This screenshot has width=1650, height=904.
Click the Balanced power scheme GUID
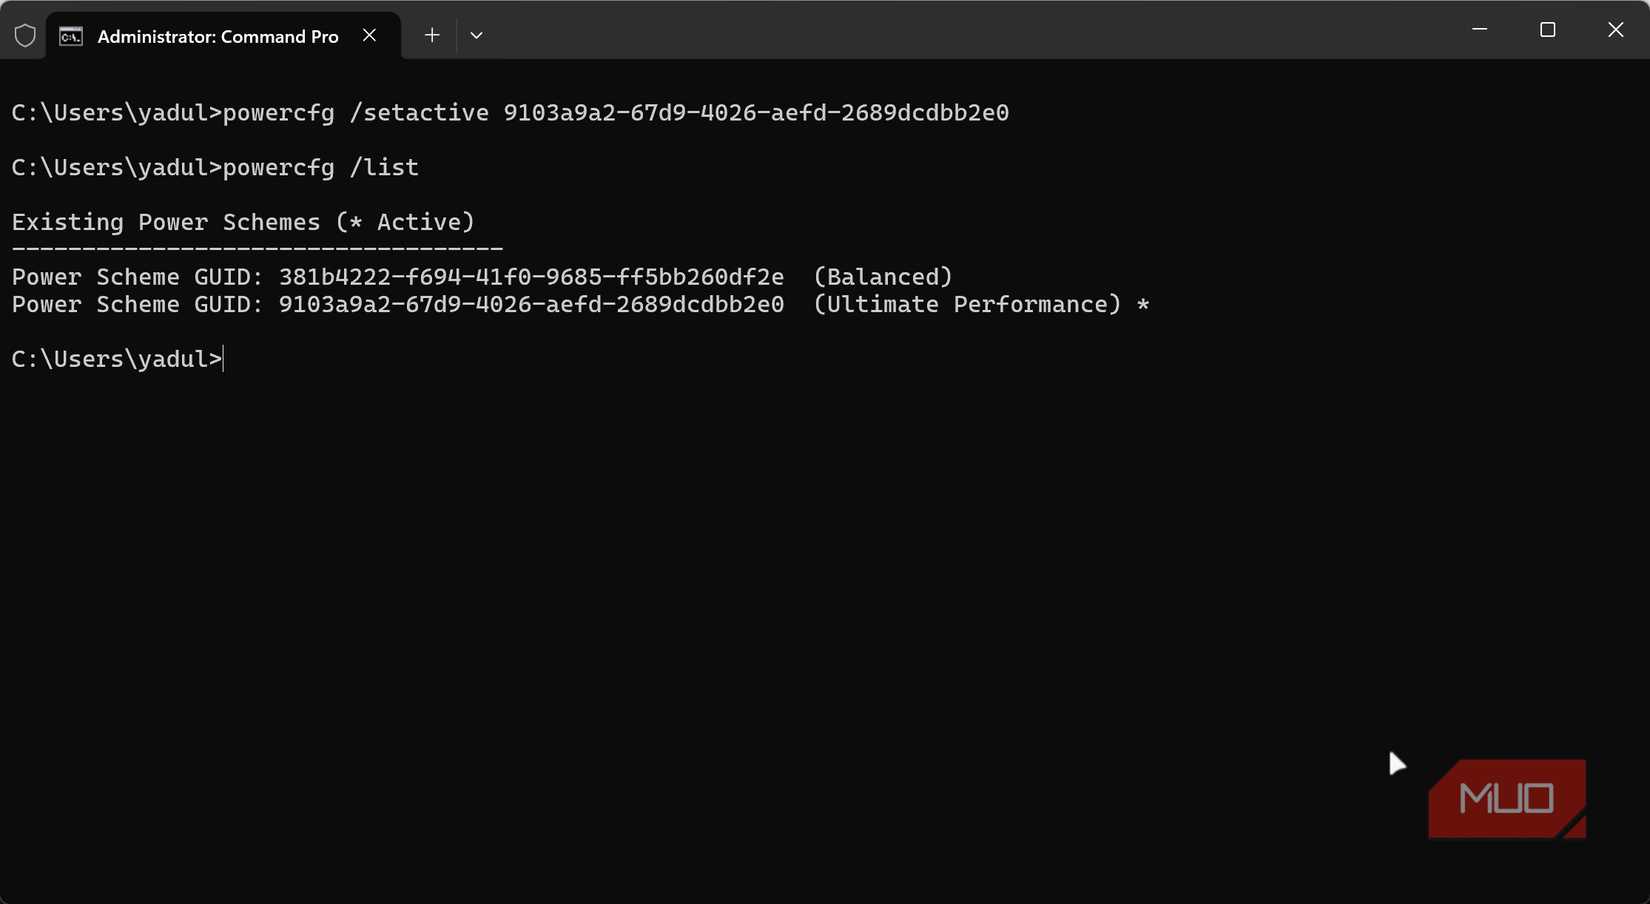tap(530, 276)
